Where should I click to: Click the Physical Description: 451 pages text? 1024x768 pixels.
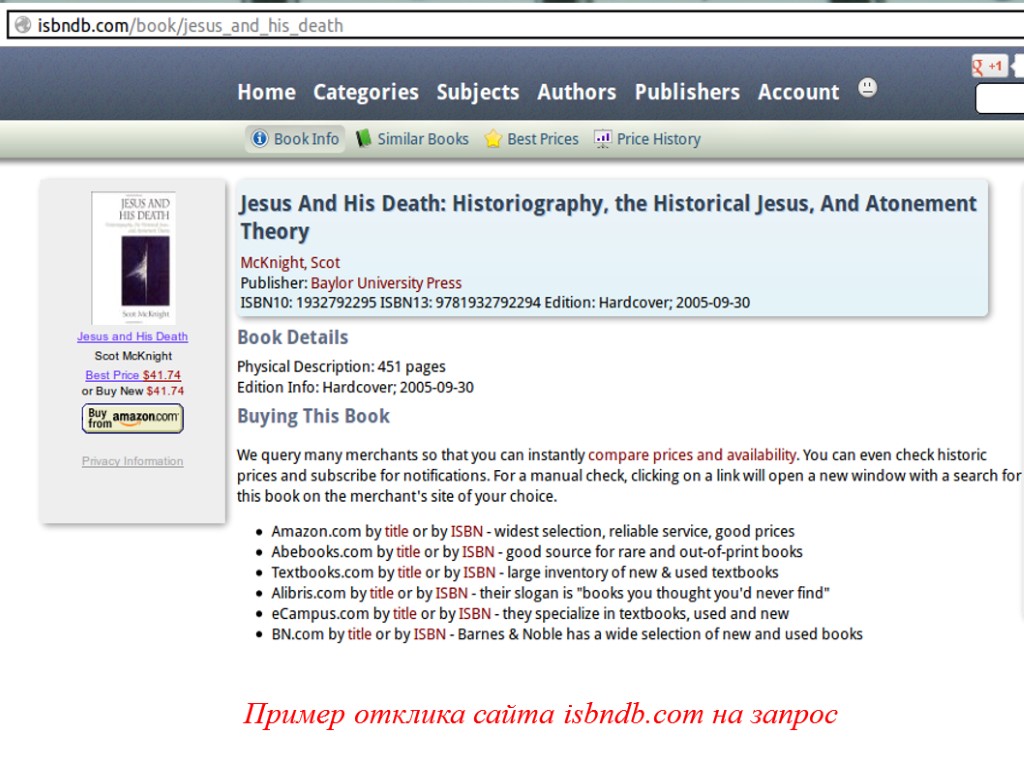(x=341, y=366)
